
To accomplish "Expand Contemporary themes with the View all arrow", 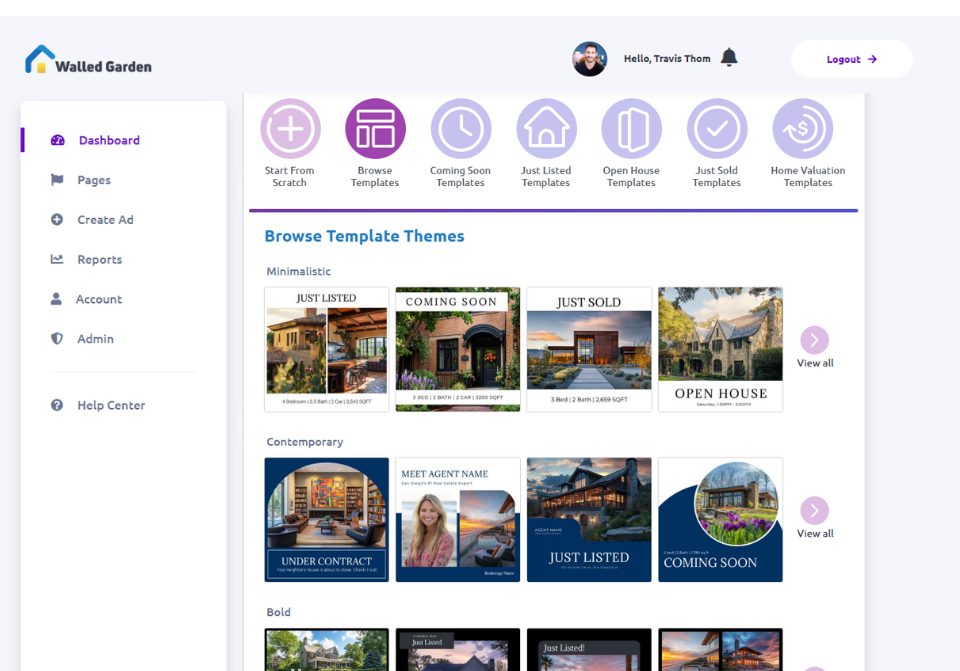I will [814, 510].
